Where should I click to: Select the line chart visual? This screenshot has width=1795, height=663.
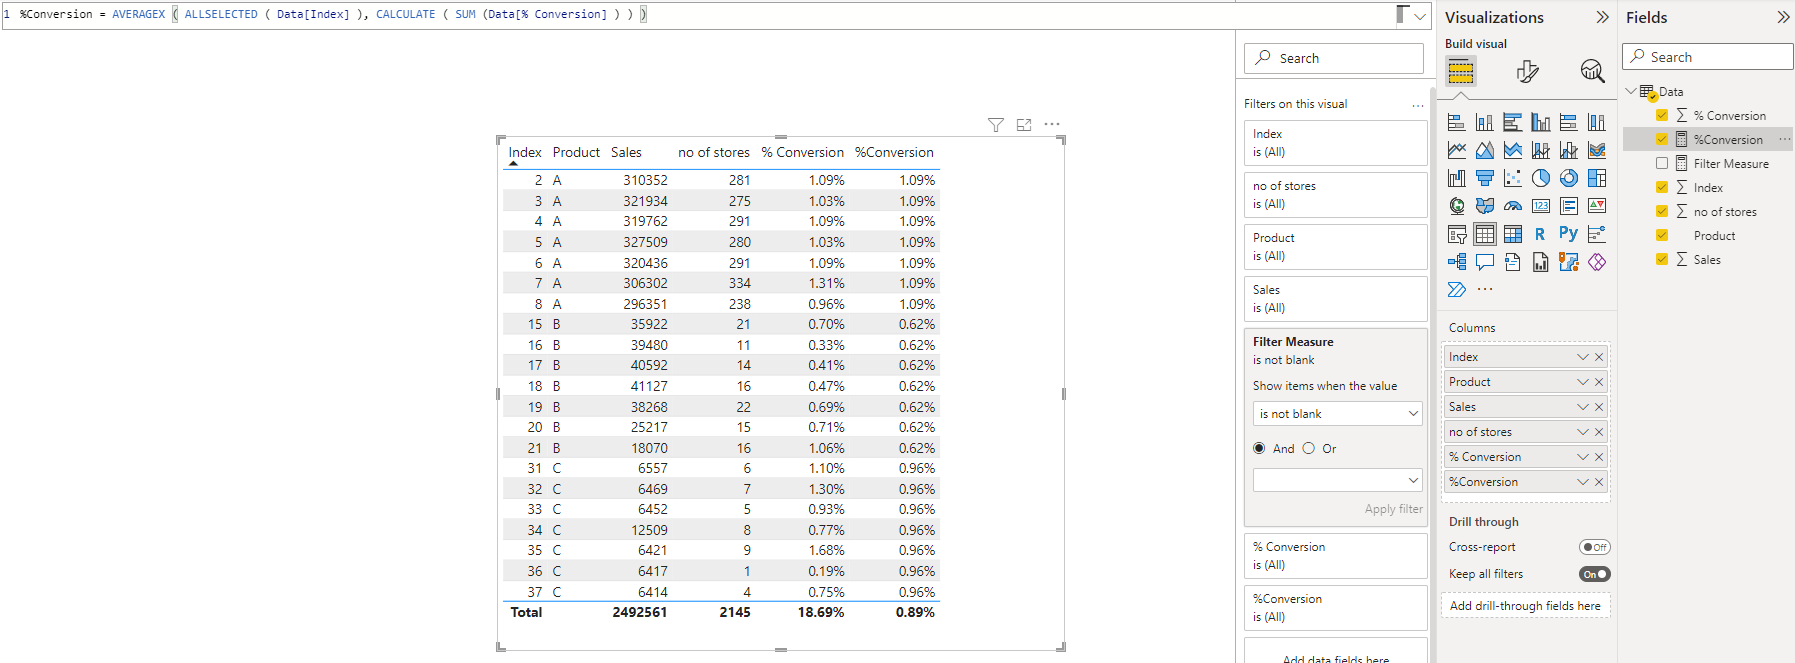pyautogui.click(x=1457, y=150)
